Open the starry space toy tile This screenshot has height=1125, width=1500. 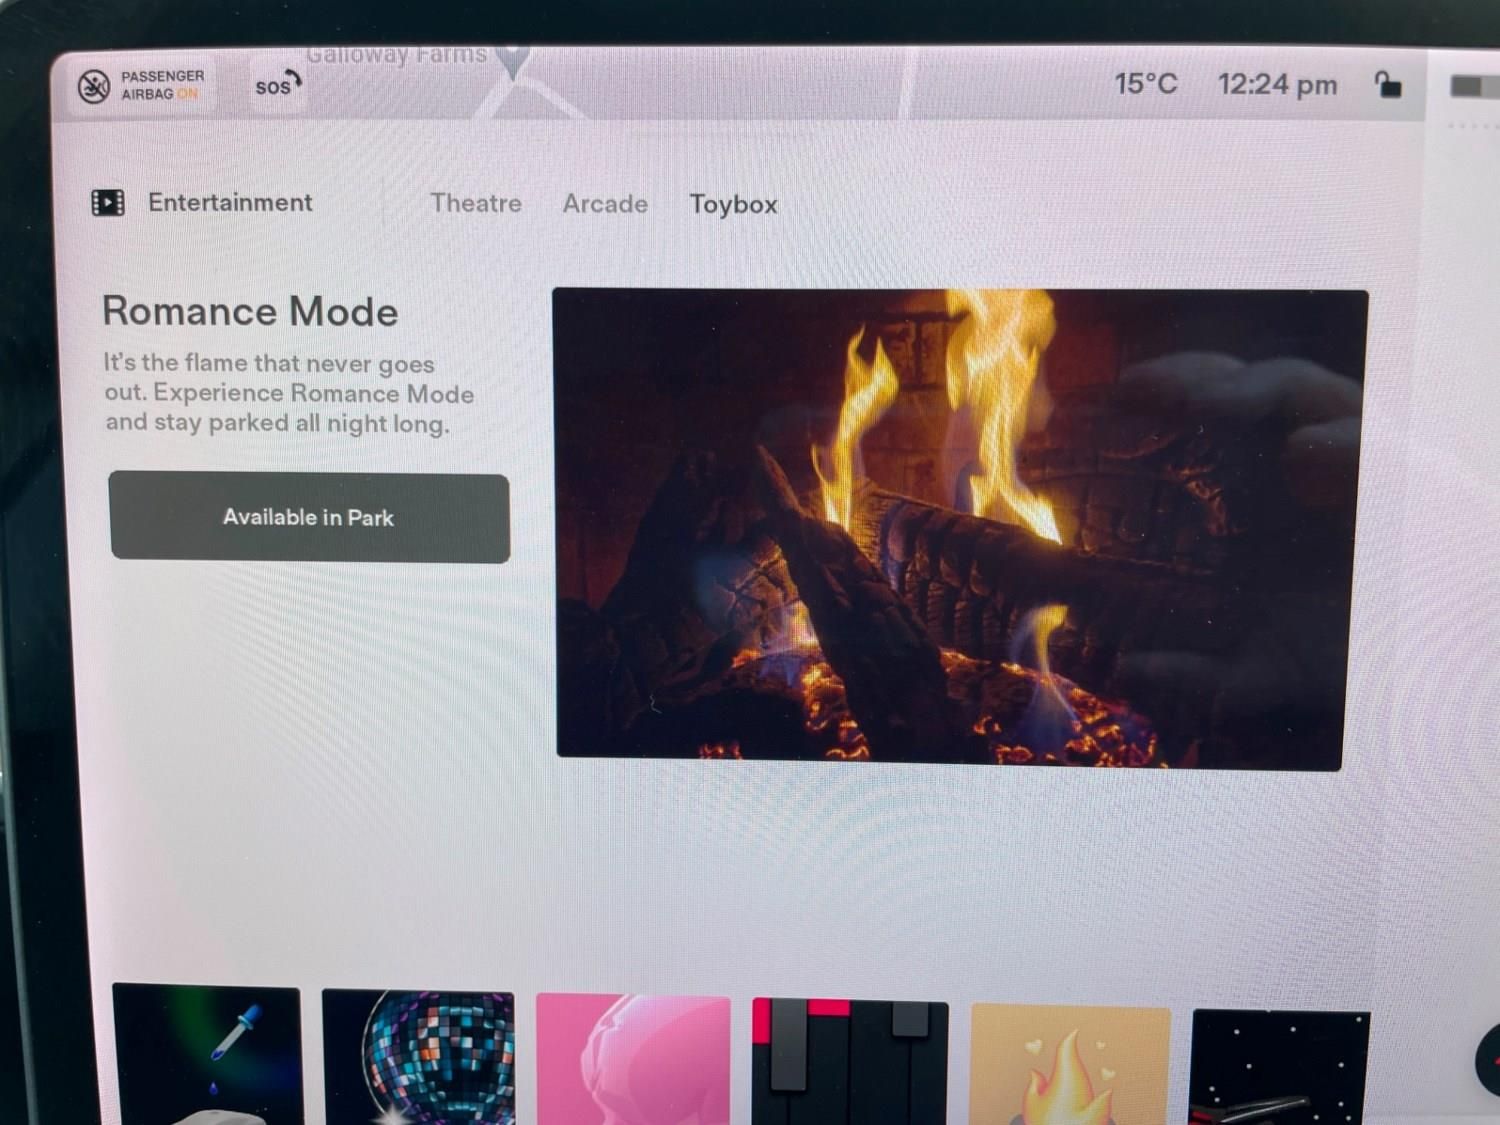[x=1280, y=1066]
